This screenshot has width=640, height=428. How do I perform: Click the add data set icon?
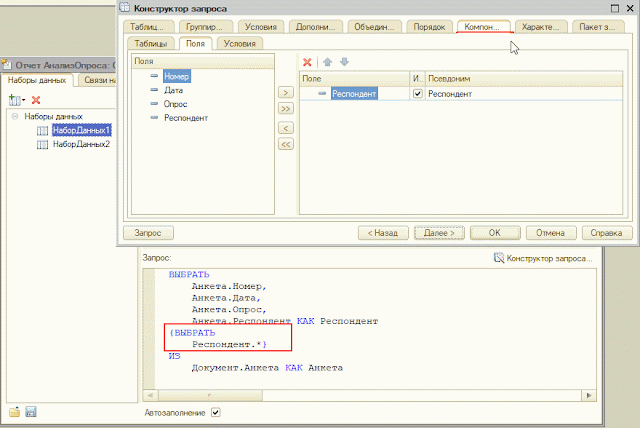14,100
